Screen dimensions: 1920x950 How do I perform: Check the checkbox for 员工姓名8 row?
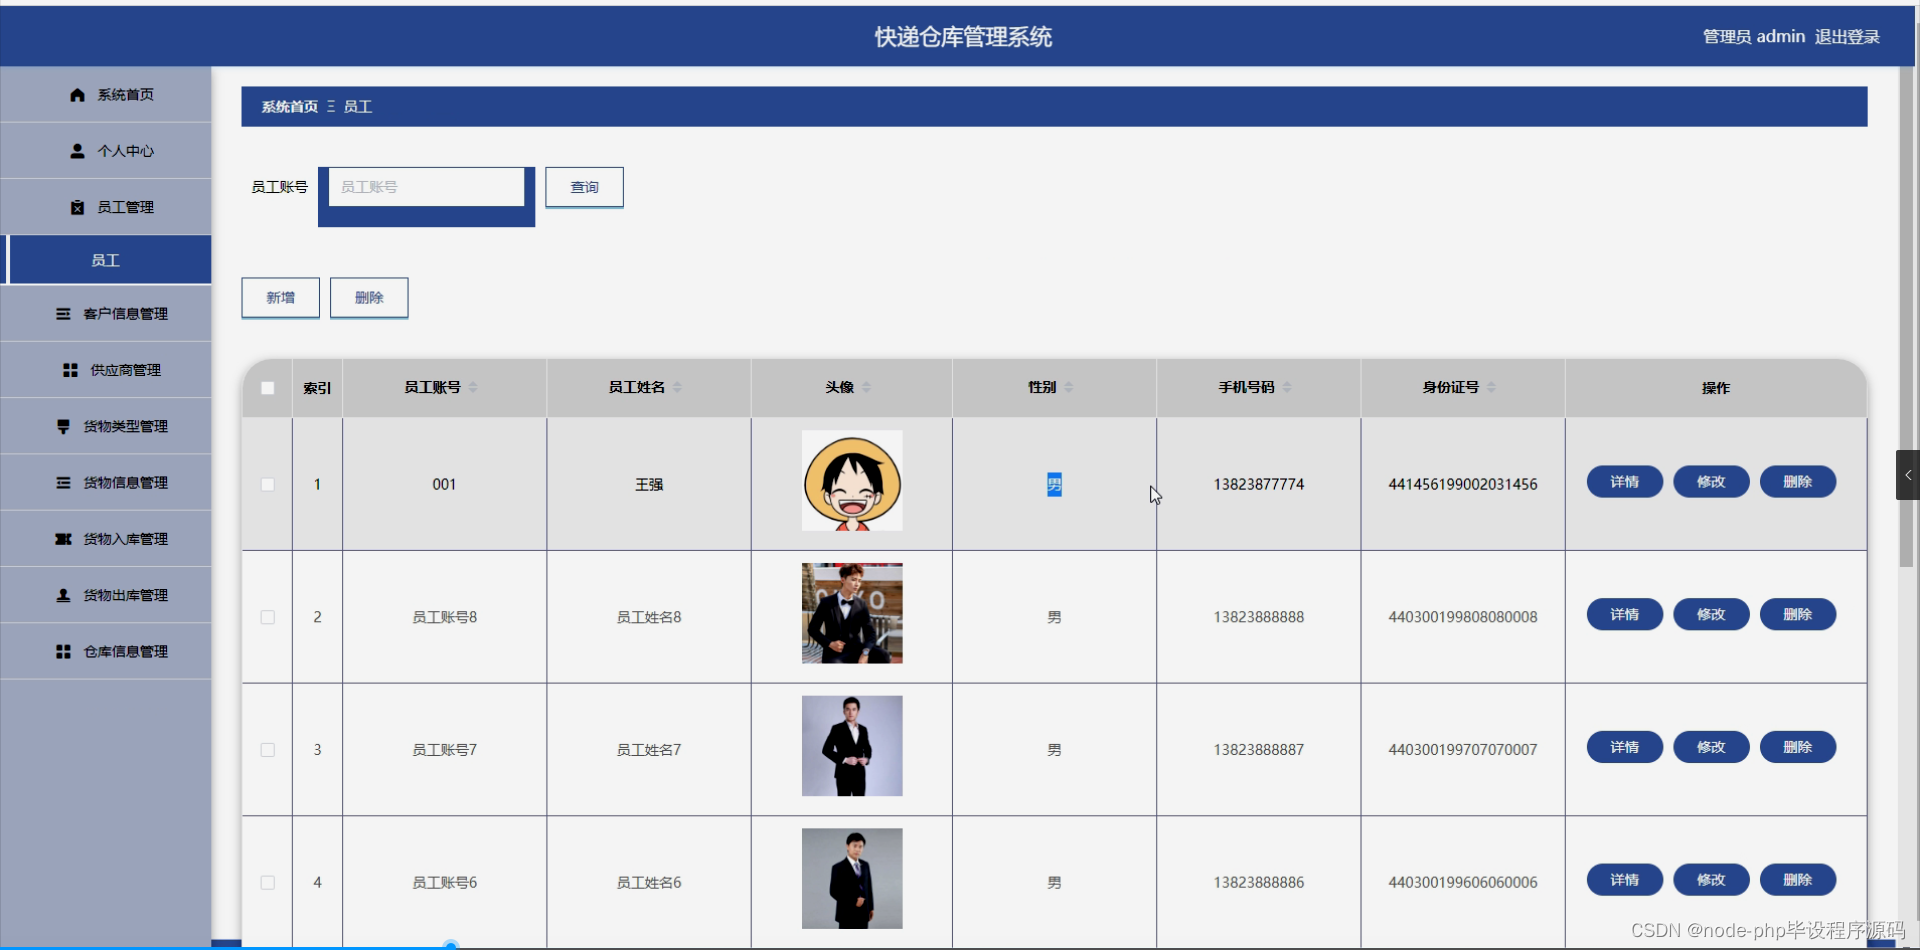click(267, 617)
